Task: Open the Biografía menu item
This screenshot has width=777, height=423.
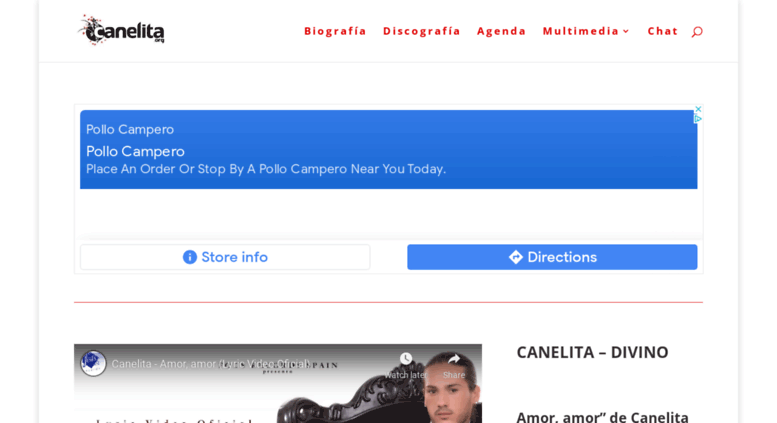Action: pyautogui.click(x=335, y=31)
